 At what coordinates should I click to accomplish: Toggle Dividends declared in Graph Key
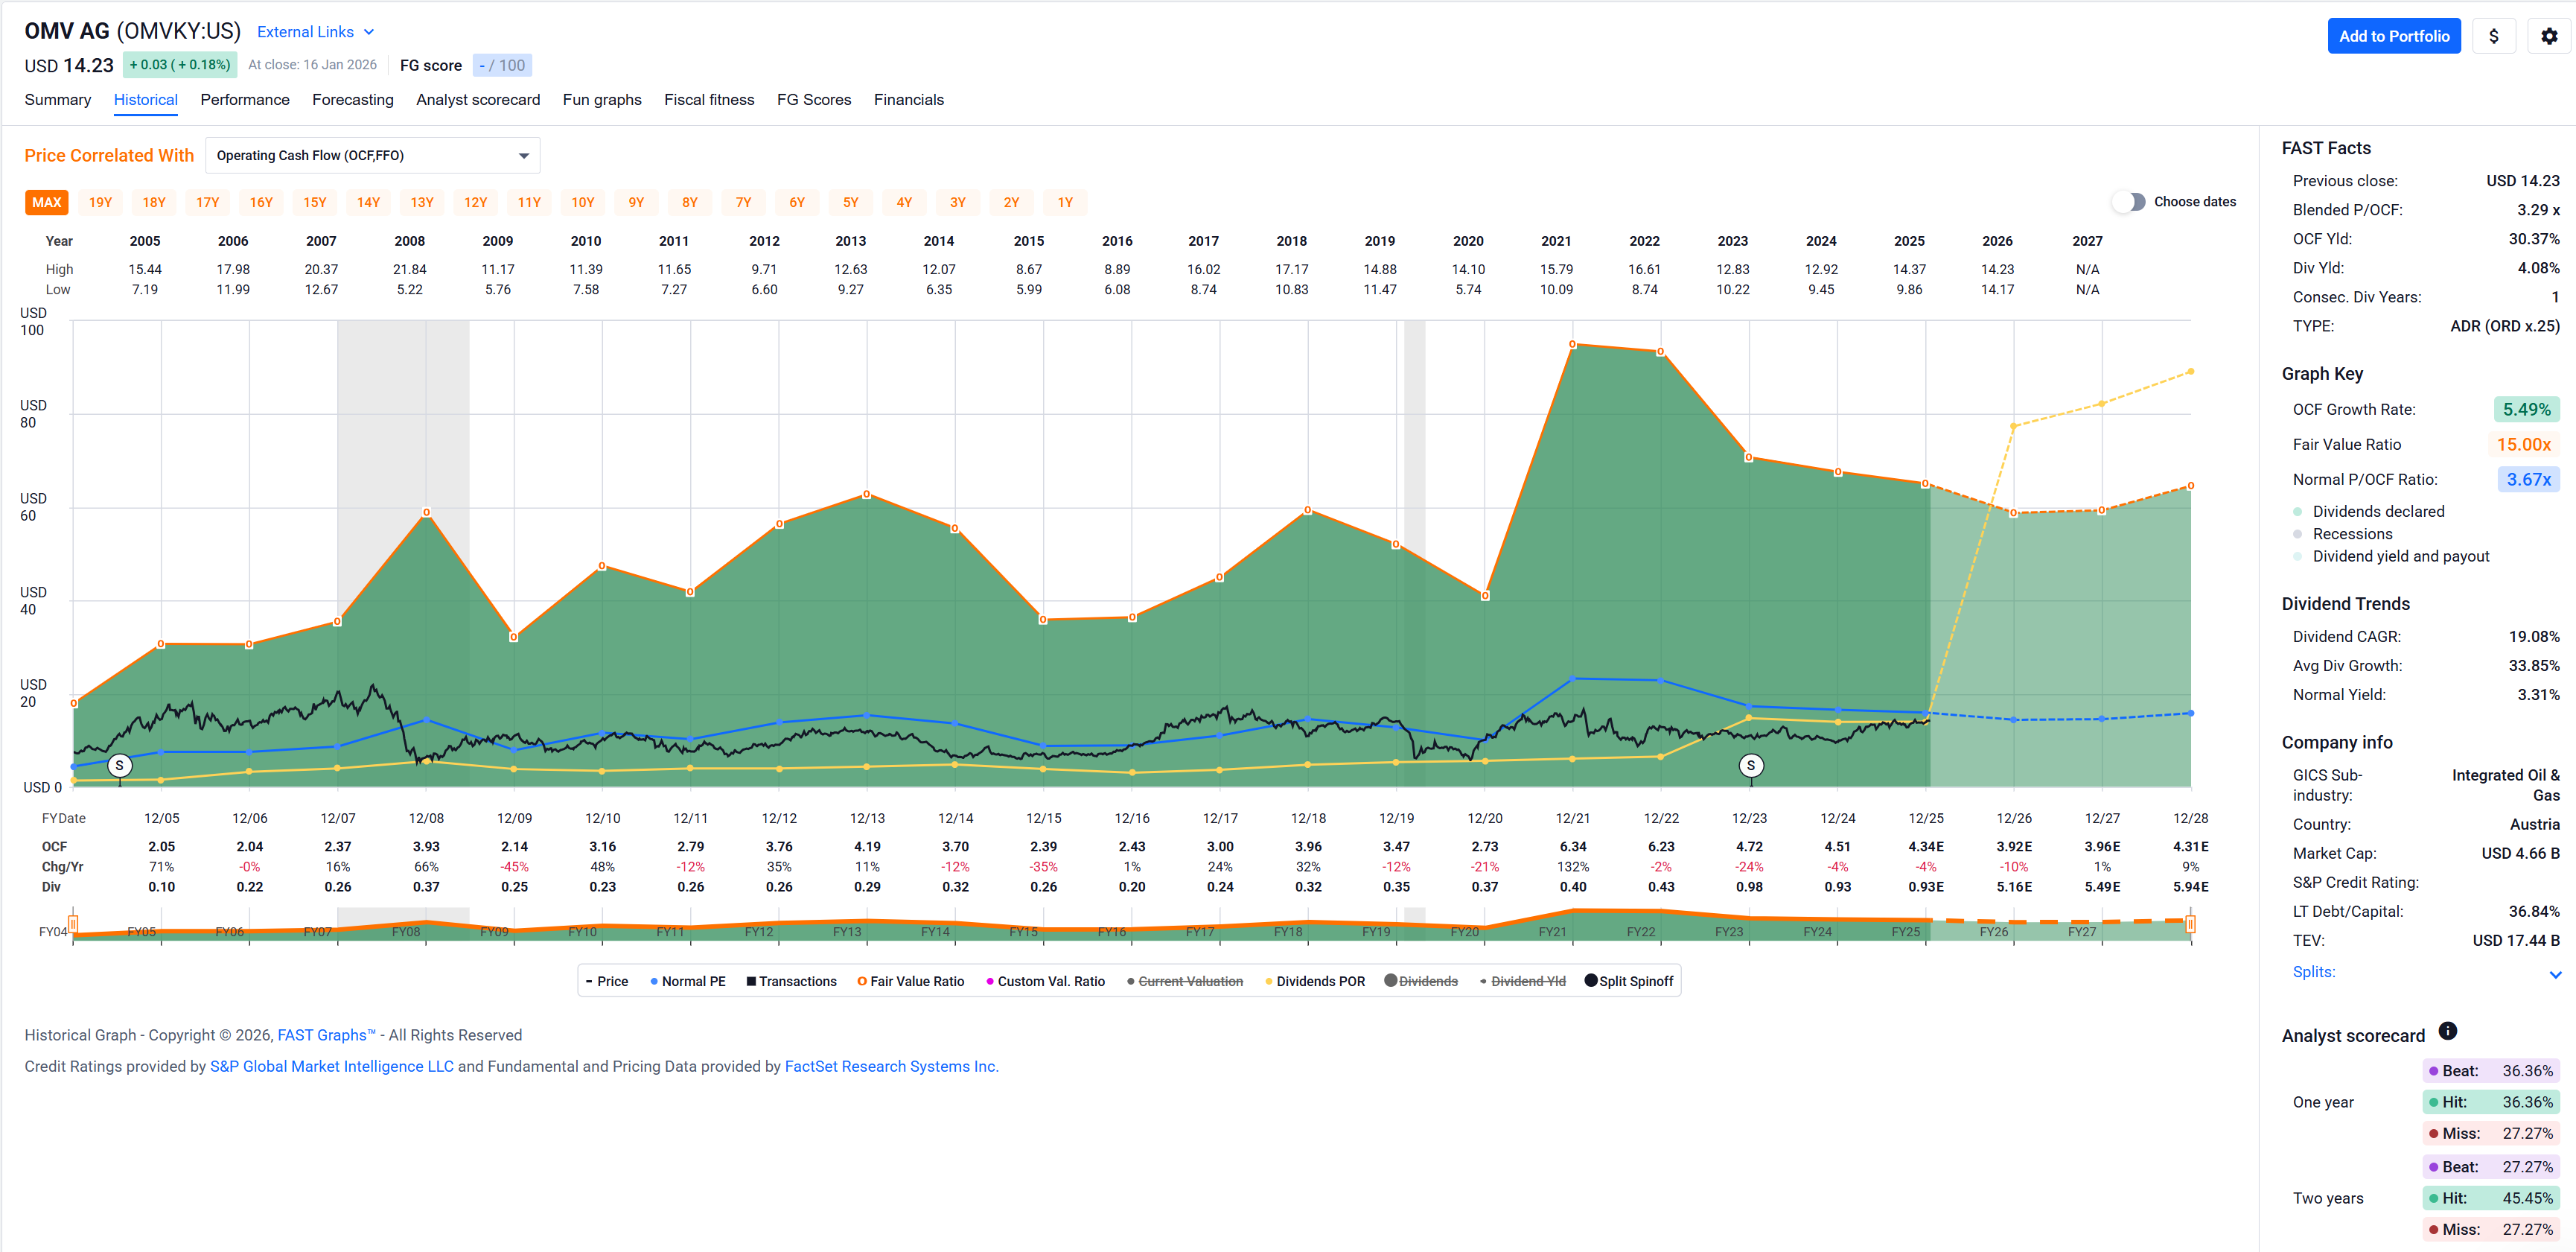[x=2298, y=511]
